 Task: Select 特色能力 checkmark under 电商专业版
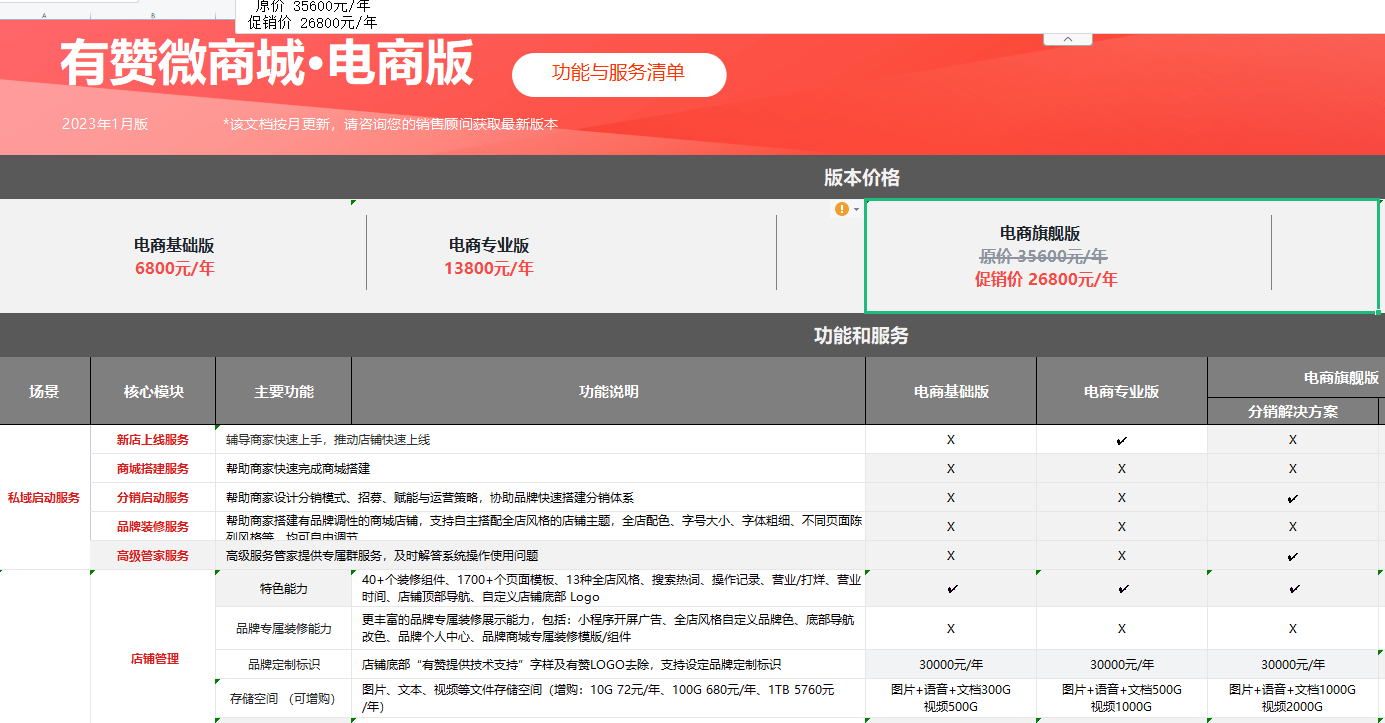(x=1122, y=589)
